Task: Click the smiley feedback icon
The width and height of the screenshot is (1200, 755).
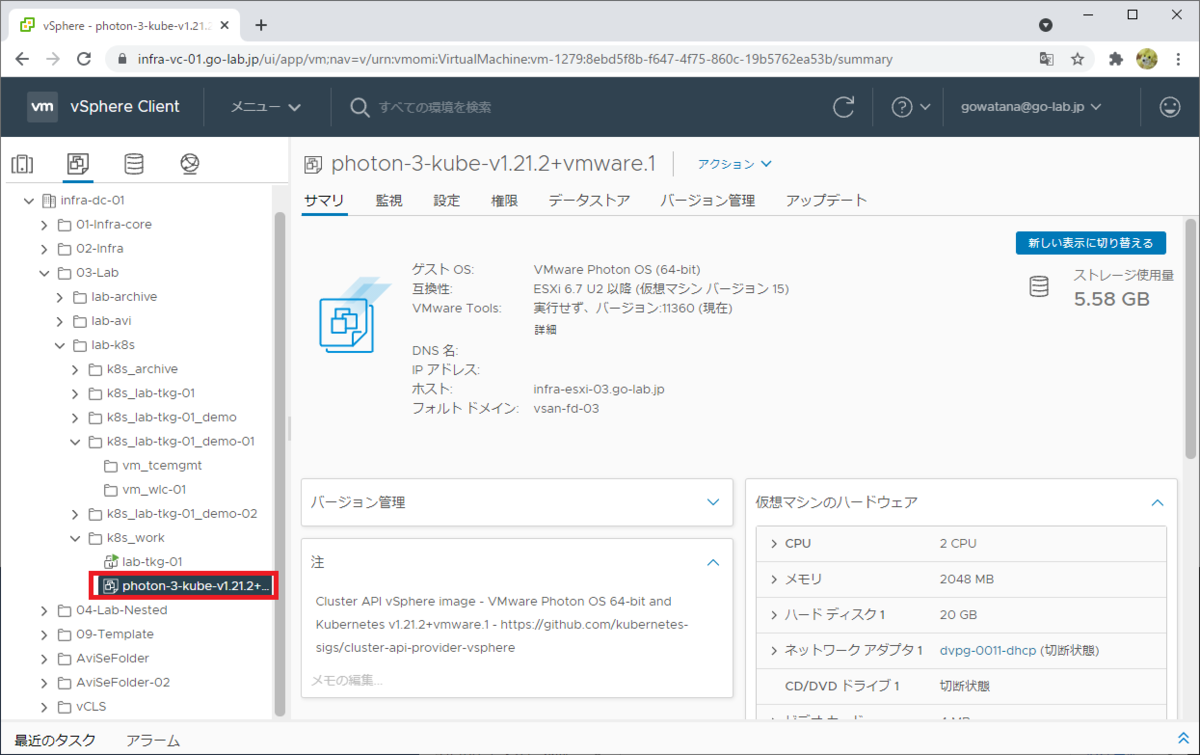Action: pyautogui.click(x=1169, y=107)
